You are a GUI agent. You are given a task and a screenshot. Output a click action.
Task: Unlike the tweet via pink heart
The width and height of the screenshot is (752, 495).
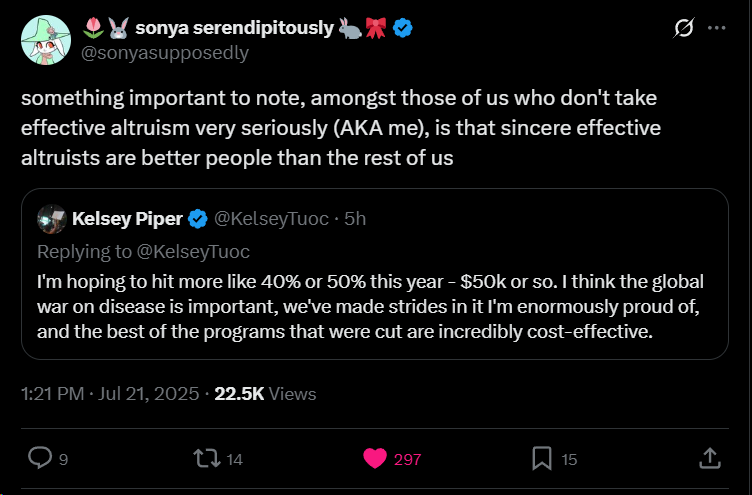coord(375,458)
